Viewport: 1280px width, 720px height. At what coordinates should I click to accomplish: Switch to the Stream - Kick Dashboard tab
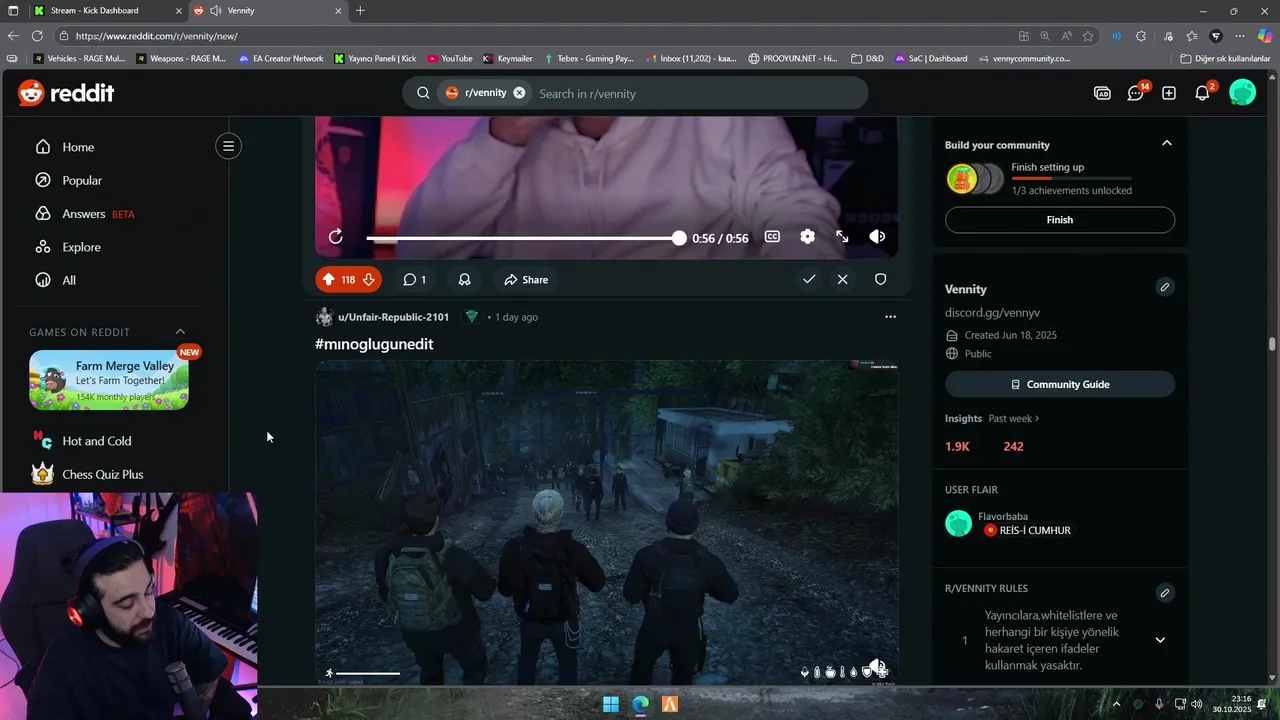click(x=105, y=11)
